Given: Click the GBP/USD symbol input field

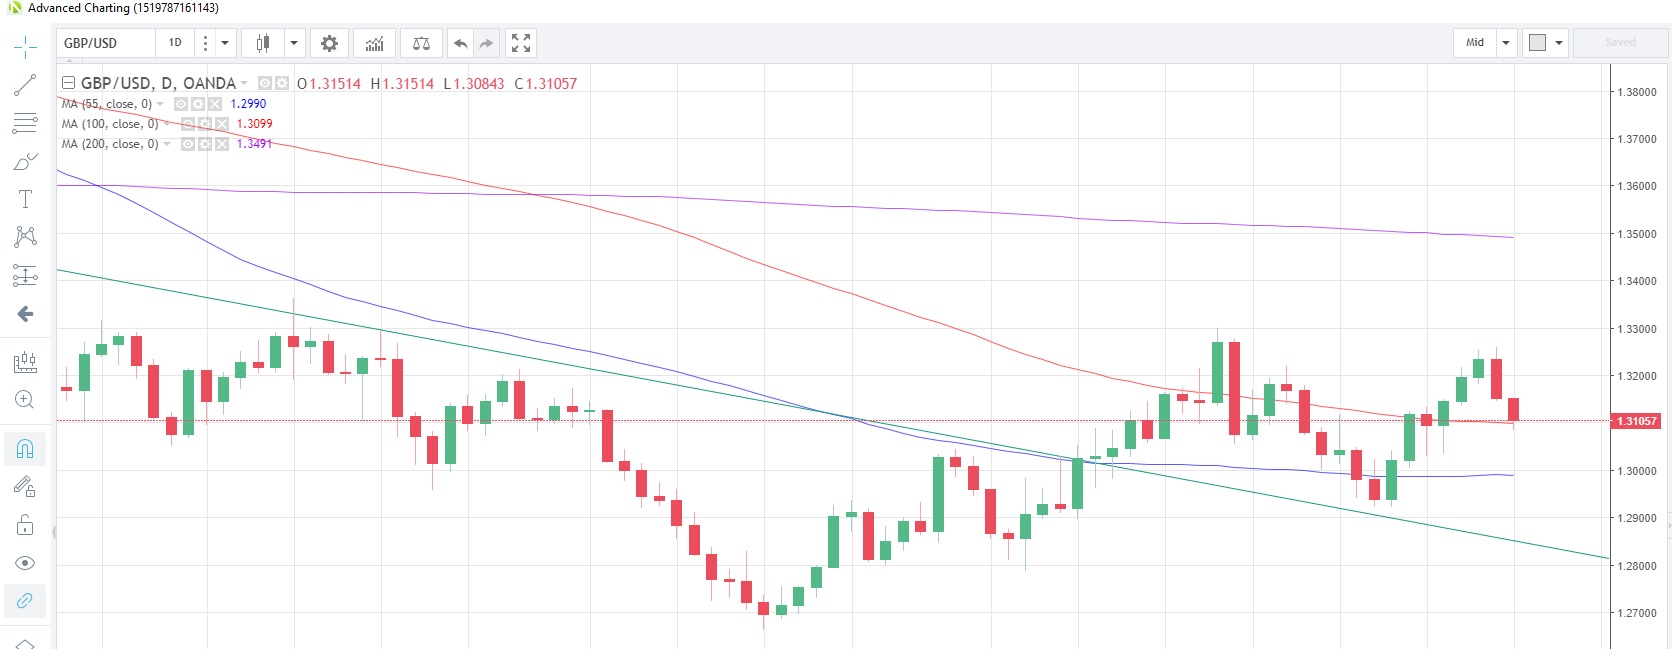Looking at the screenshot, I should coord(106,43).
